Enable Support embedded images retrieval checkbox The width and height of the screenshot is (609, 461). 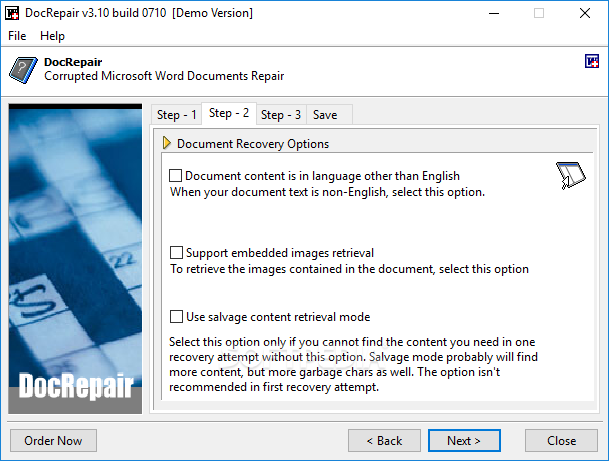click(176, 253)
